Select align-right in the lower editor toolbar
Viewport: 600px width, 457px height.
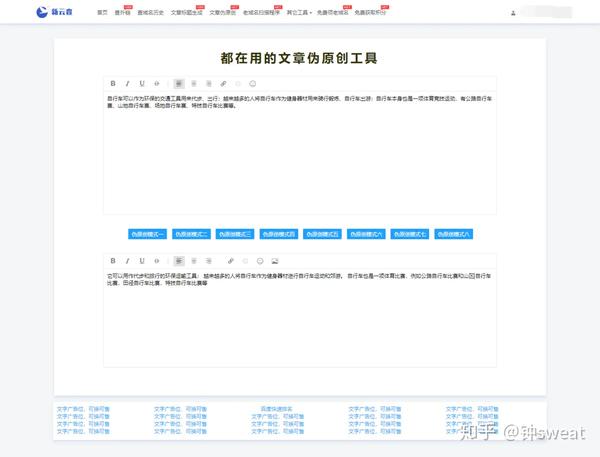tap(209, 261)
